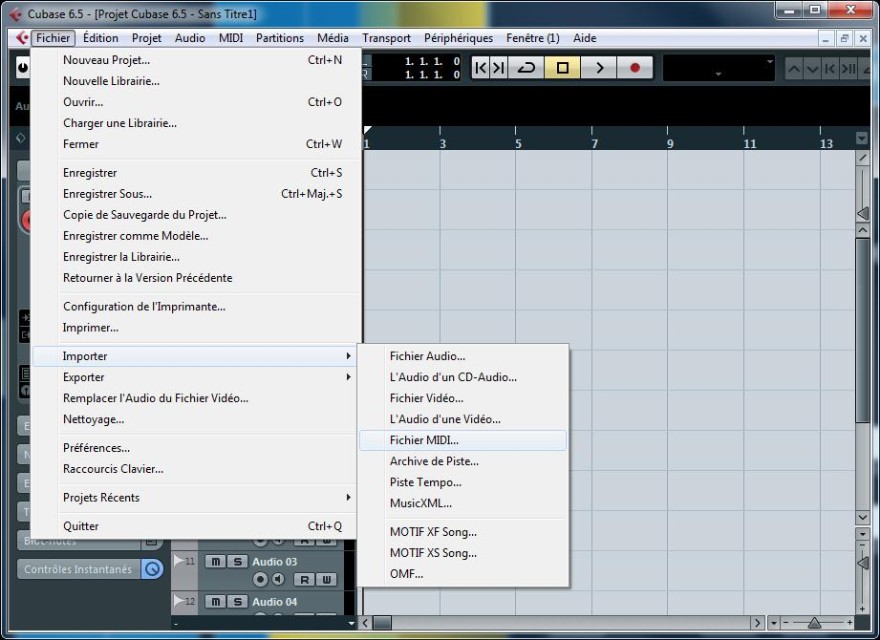Open the Partitions menu
The image size is (880, 640).
click(x=279, y=38)
